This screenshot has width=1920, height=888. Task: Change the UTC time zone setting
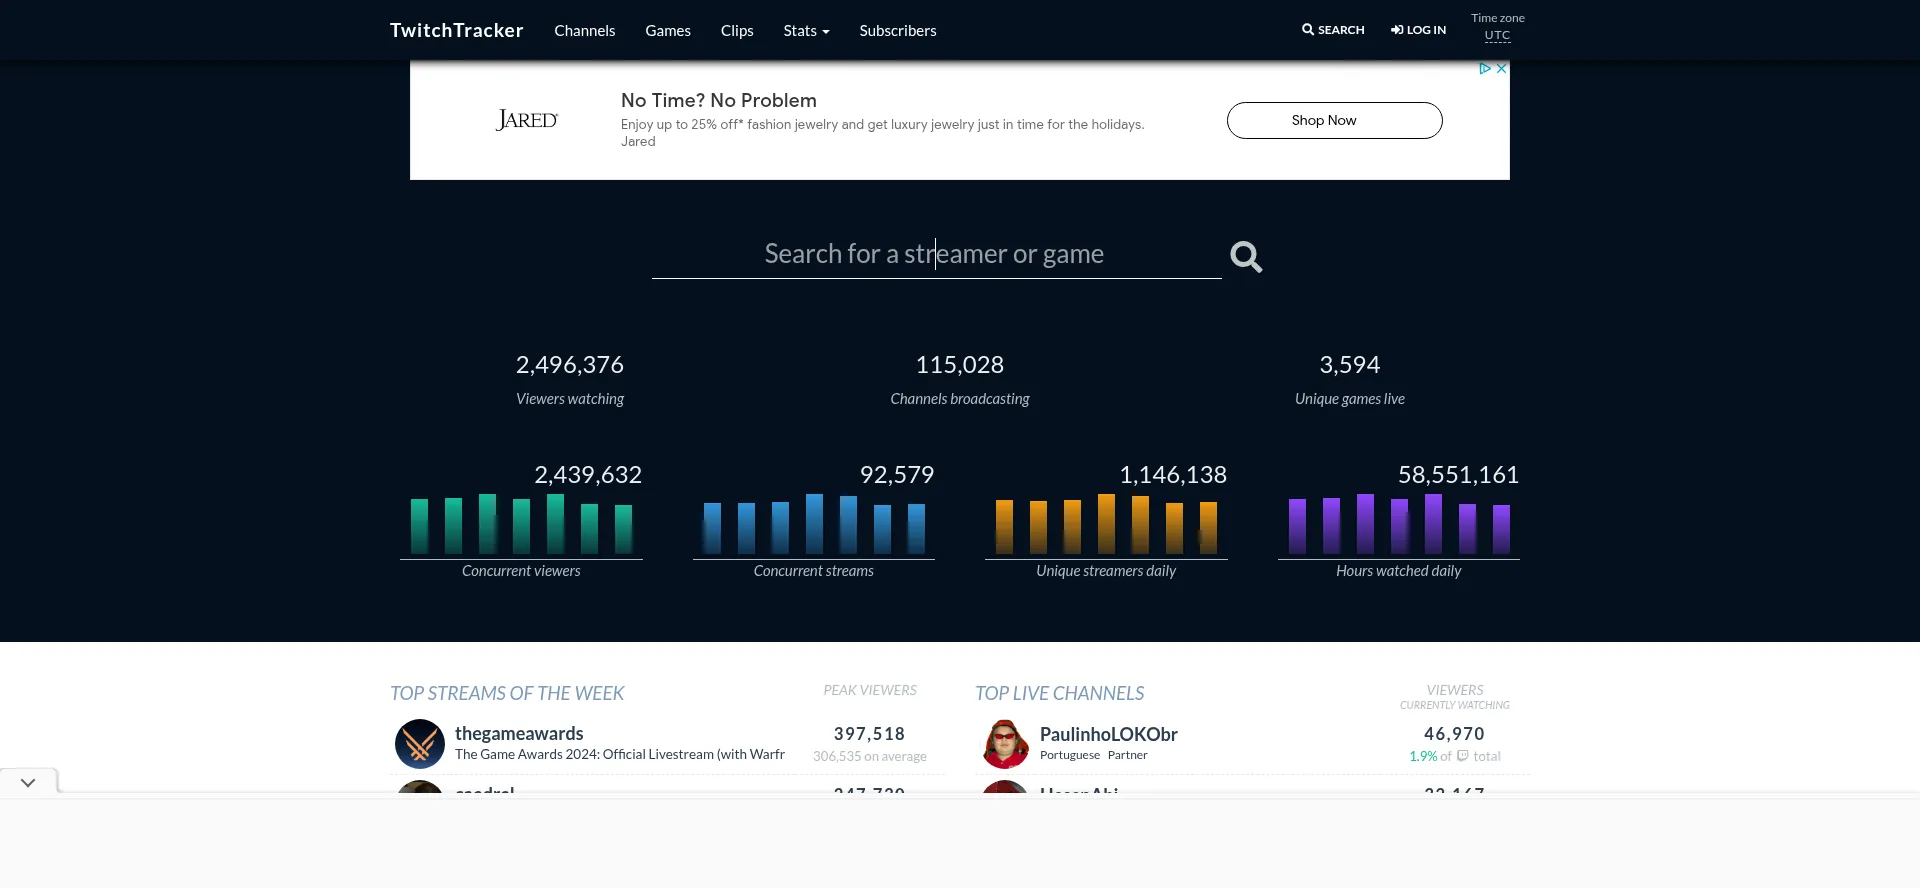(x=1497, y=35)
